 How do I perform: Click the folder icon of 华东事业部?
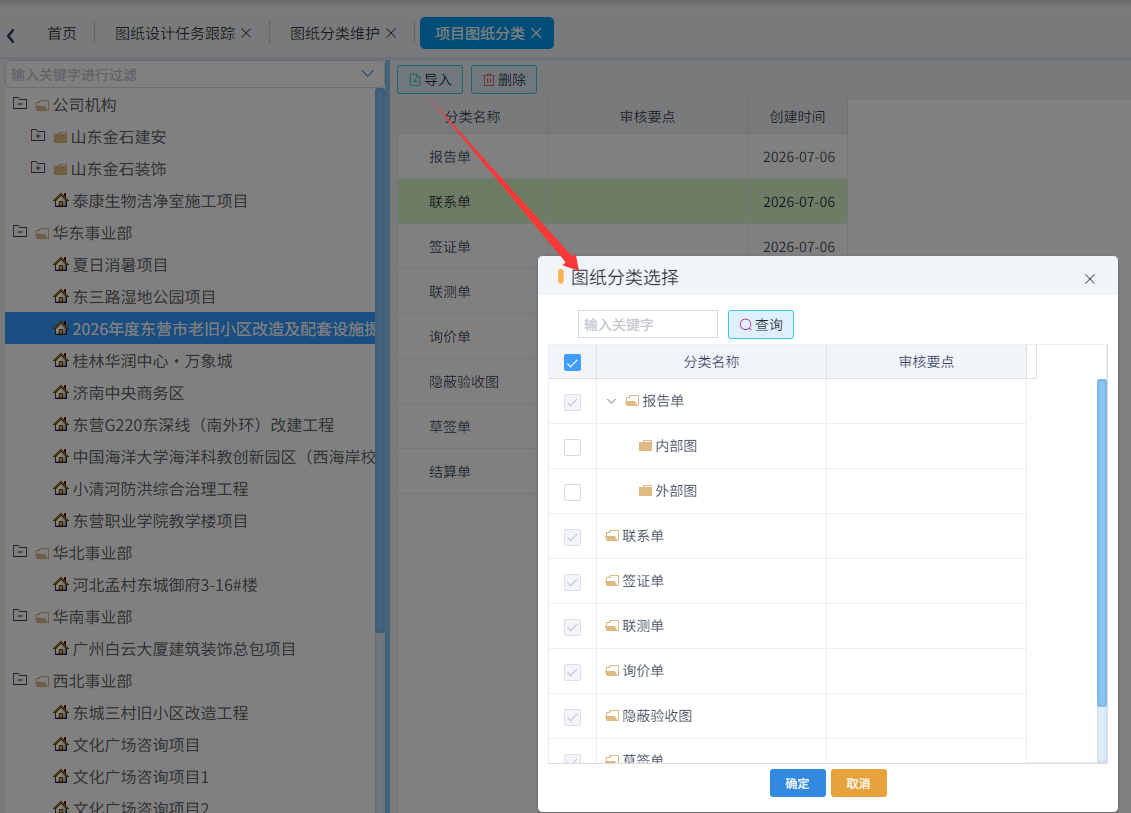(x=43, y=234)
